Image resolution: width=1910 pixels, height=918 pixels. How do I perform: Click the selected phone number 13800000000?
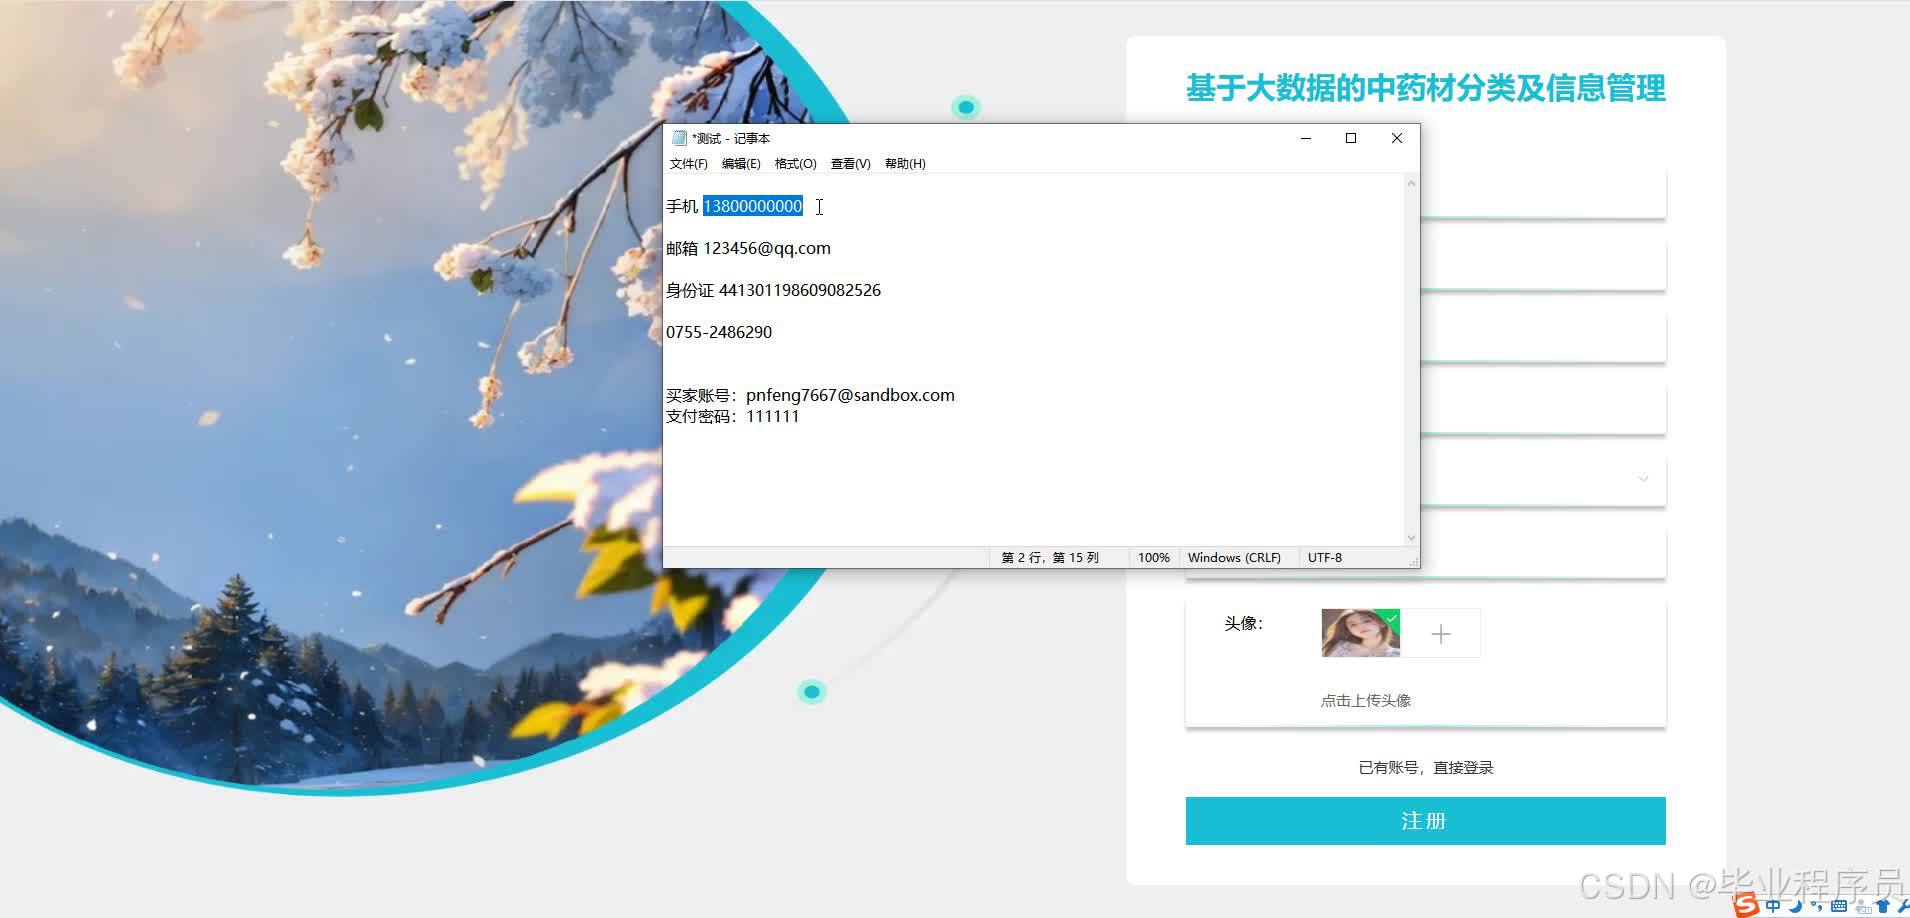(x=753, y=206)
